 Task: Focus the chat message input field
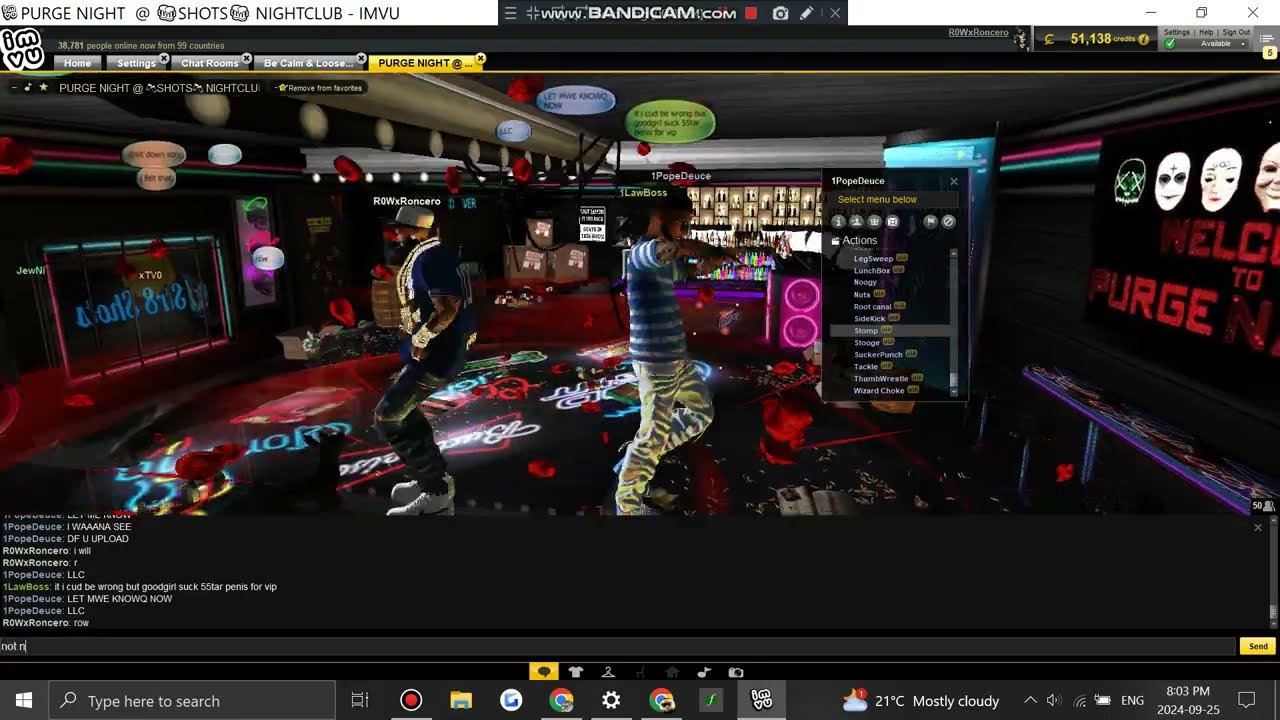618,646
